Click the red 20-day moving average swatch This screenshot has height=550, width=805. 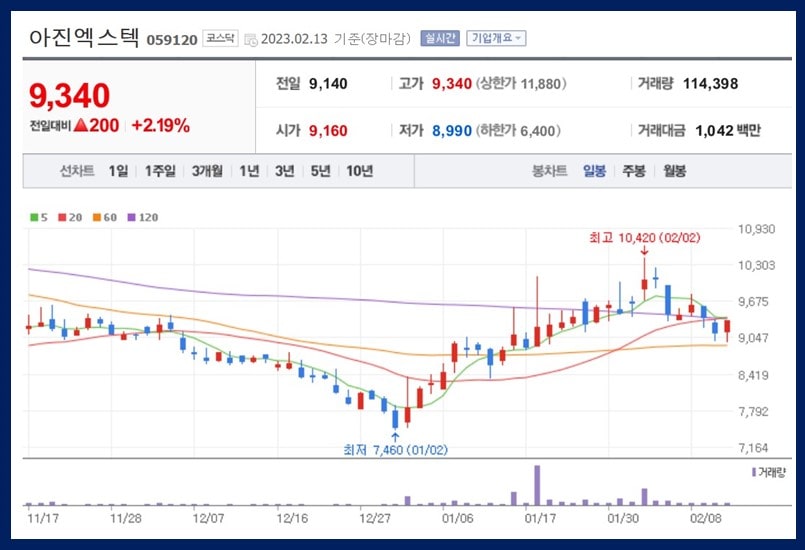coord(62,217)
